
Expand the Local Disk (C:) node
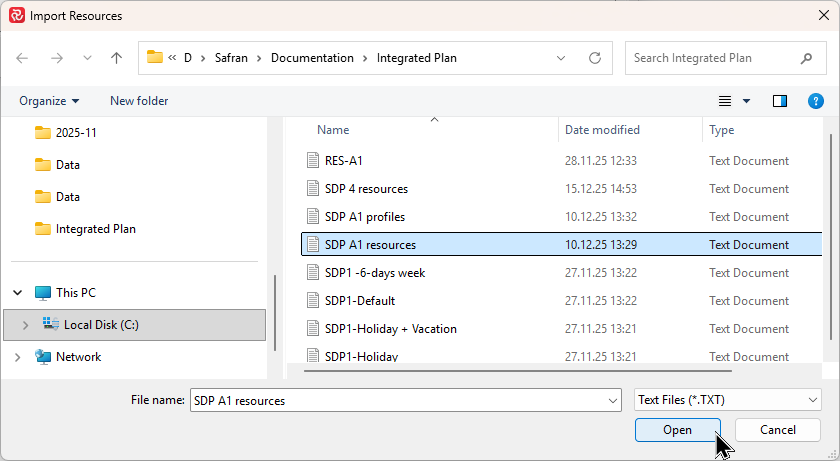[x=25, y=324]
